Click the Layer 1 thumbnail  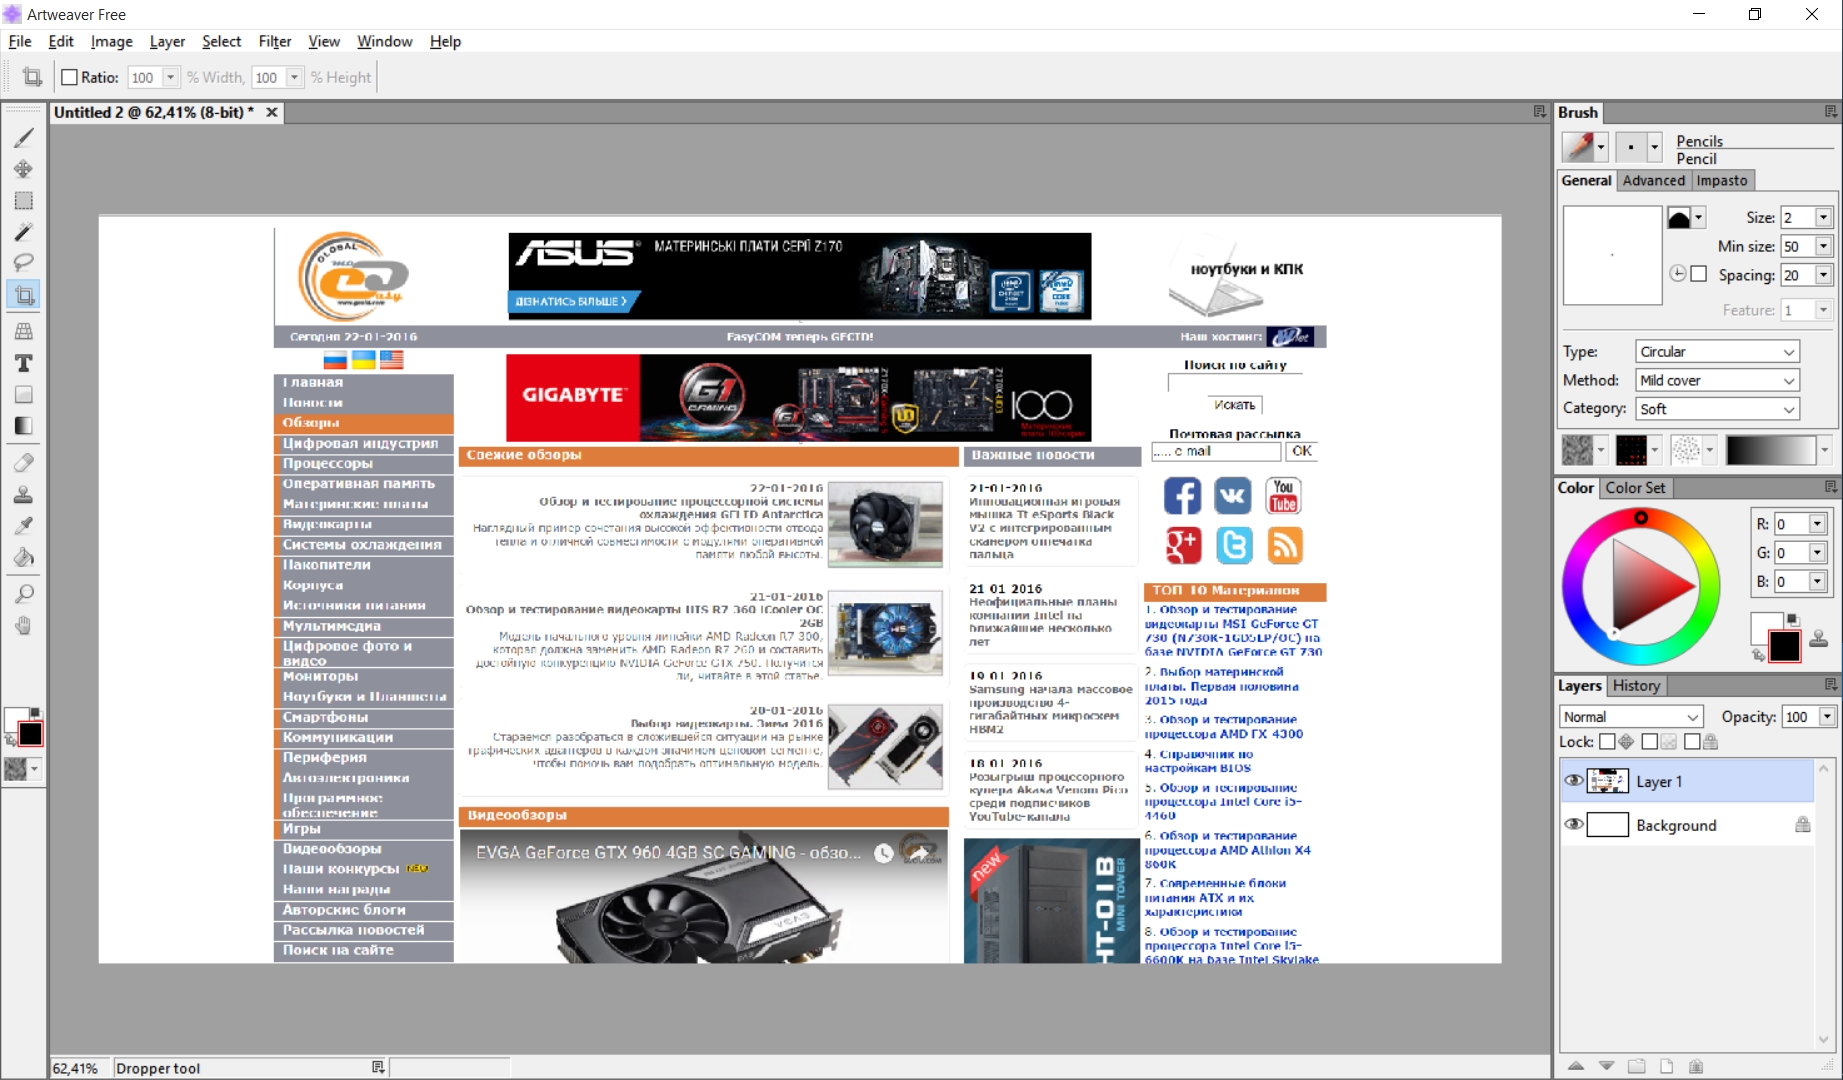coord(1607,781)
